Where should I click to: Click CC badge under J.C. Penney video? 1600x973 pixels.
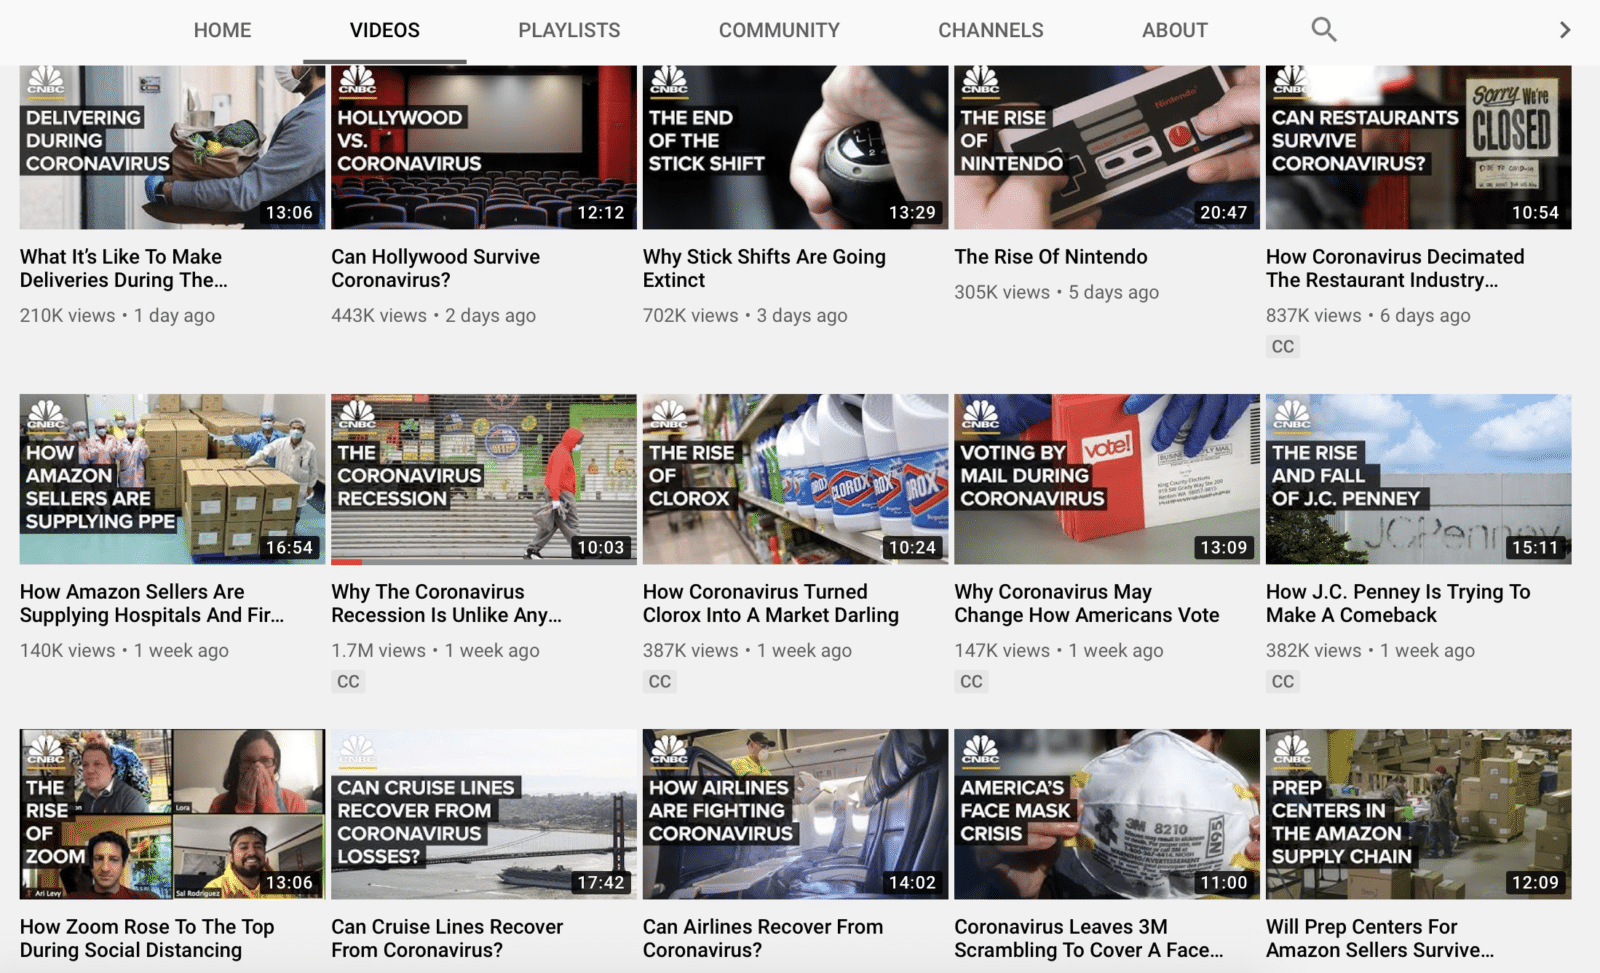click(1282, 682)
